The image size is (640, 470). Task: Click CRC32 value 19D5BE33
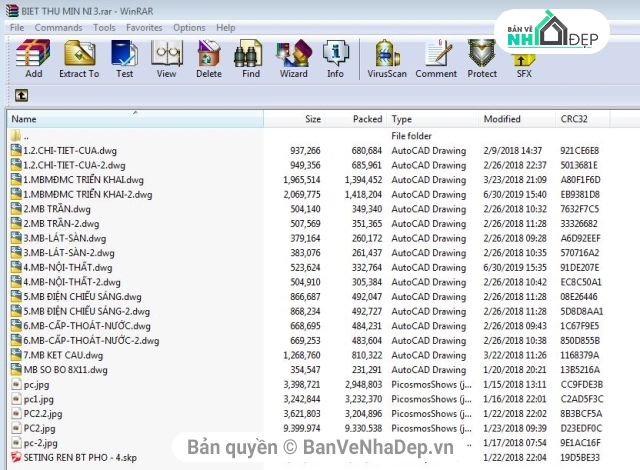(x=580, y=457)
